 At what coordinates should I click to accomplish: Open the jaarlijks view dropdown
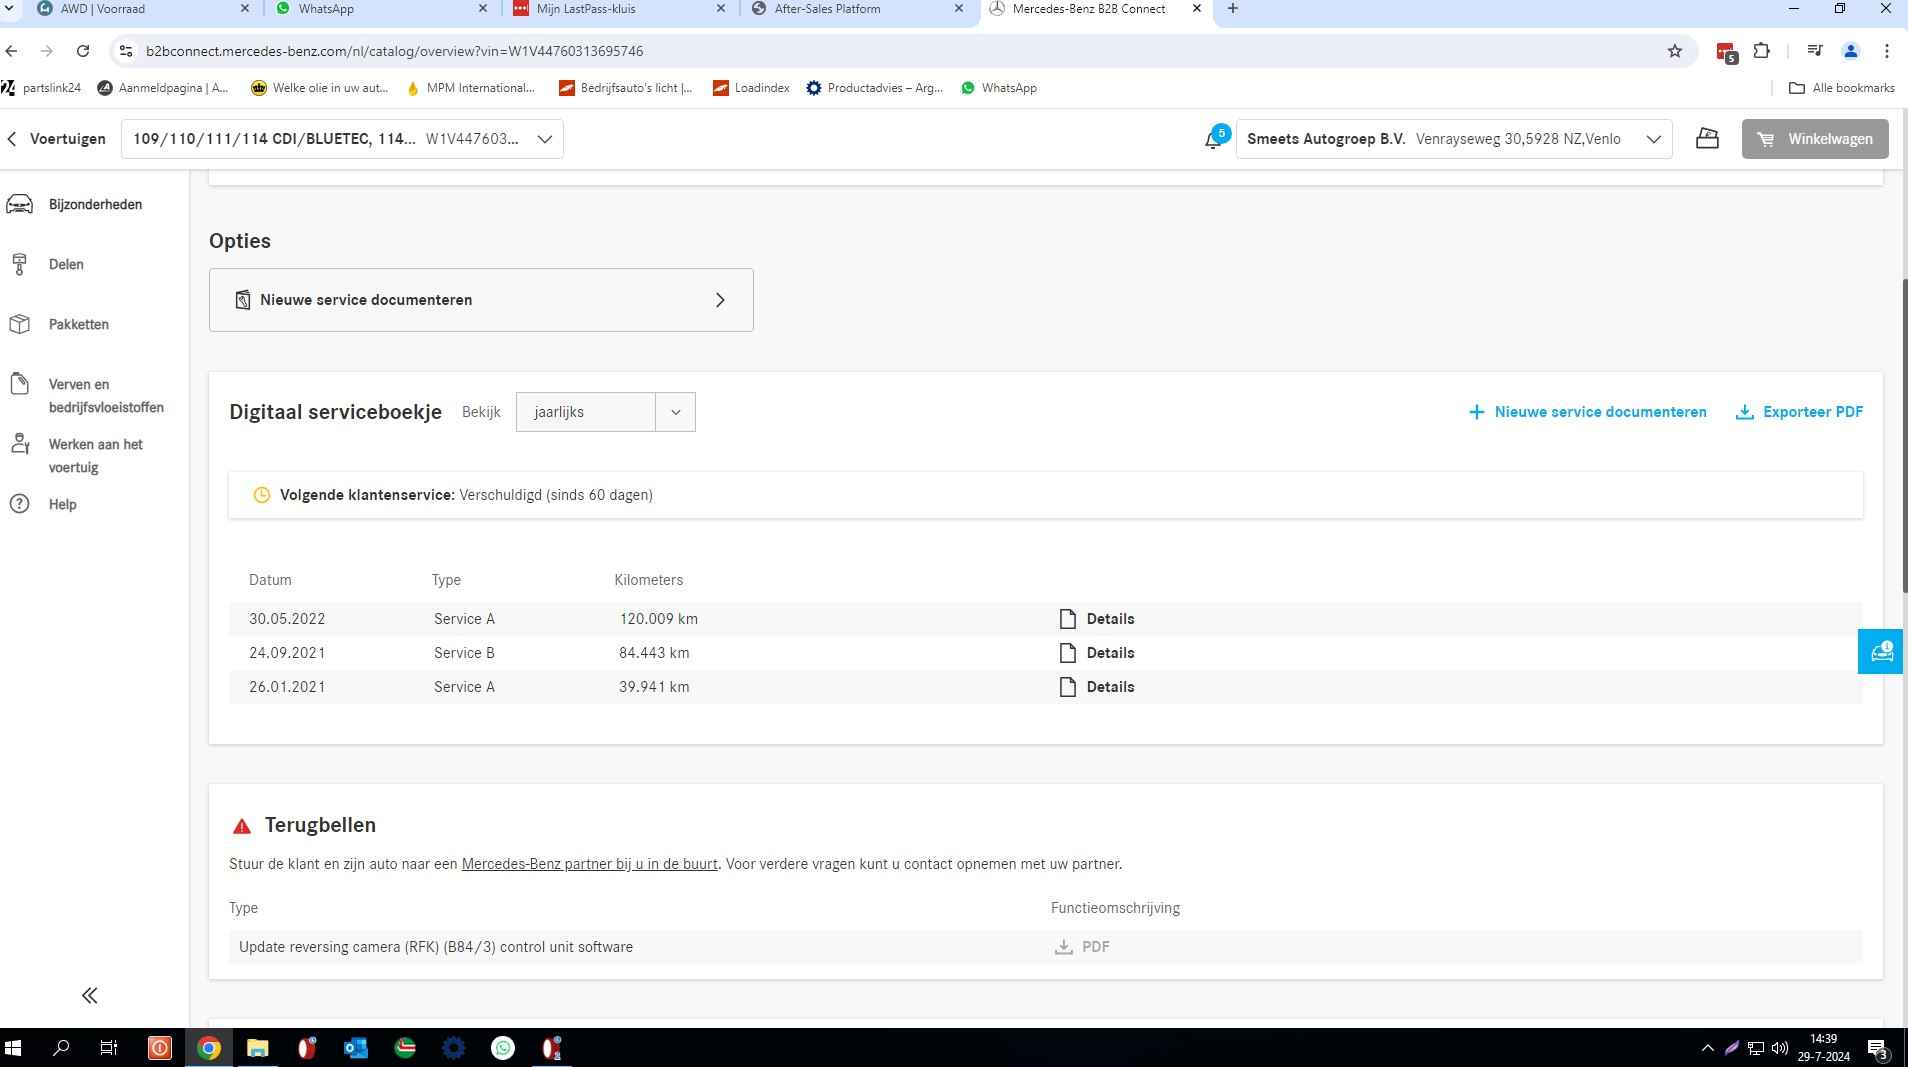605,412
